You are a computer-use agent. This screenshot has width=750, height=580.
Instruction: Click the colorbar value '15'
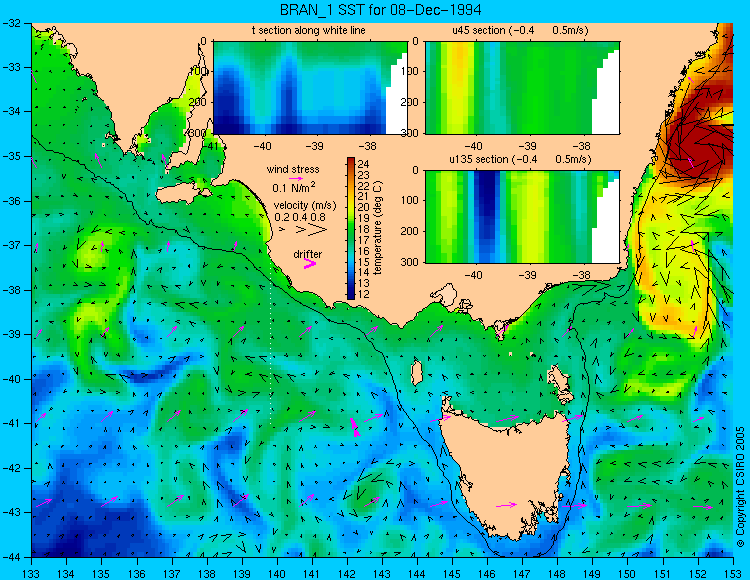364,262
